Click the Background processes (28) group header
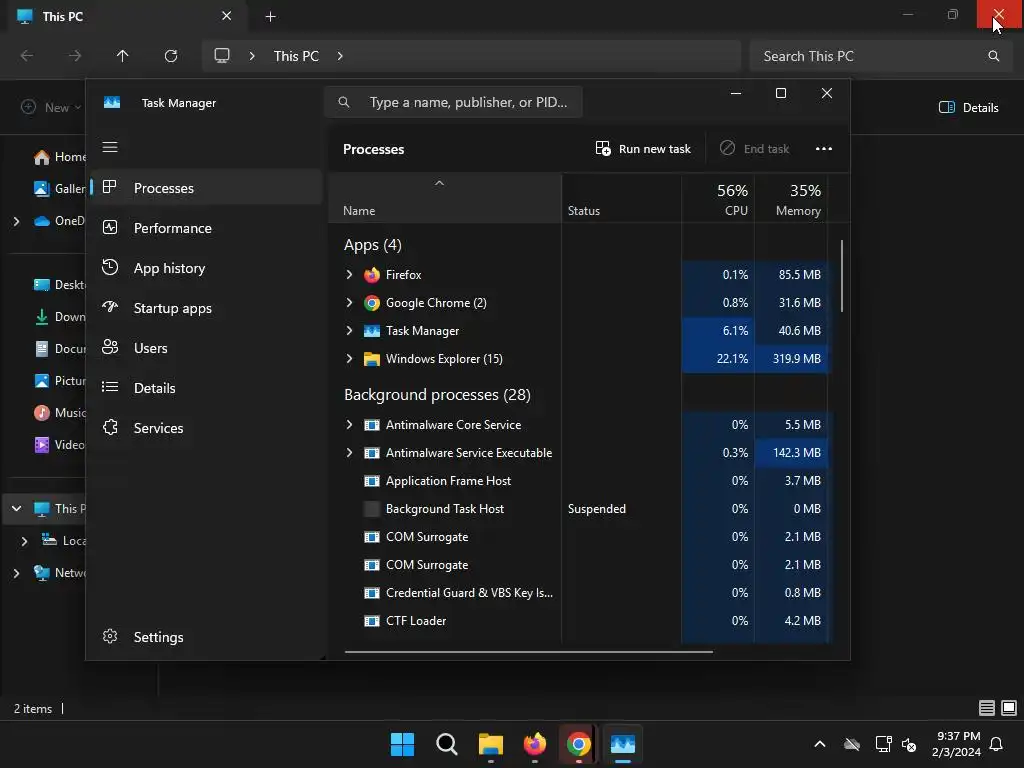Image resolution: width=1024 pixels, height=768 pixels. point(437,395)
